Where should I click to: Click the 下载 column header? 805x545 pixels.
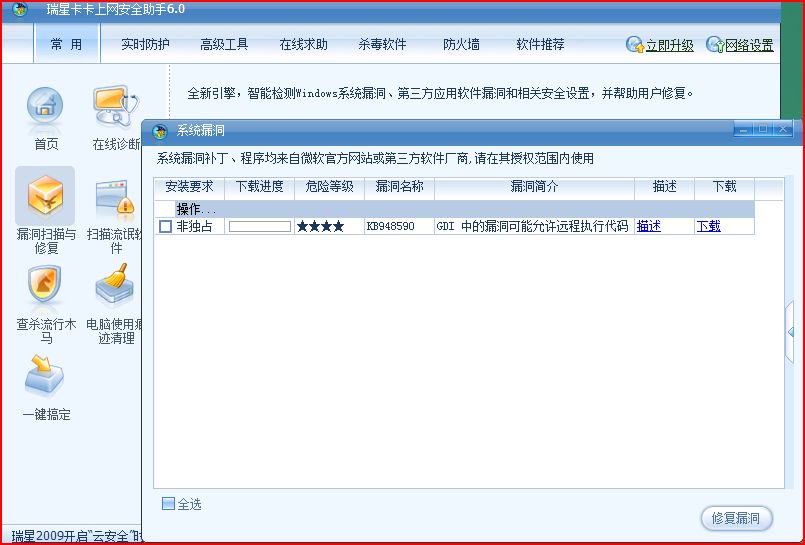point(724,187)
